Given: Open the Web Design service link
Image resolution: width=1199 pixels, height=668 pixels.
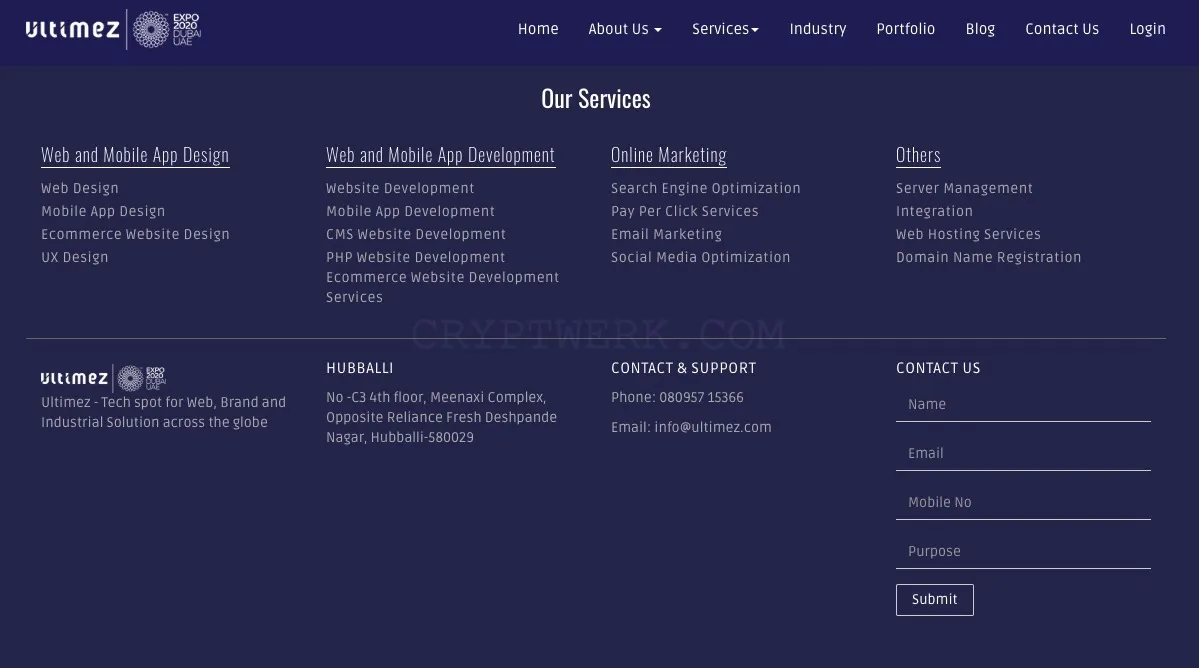Looking at the screenshot, I should [80, 188].
